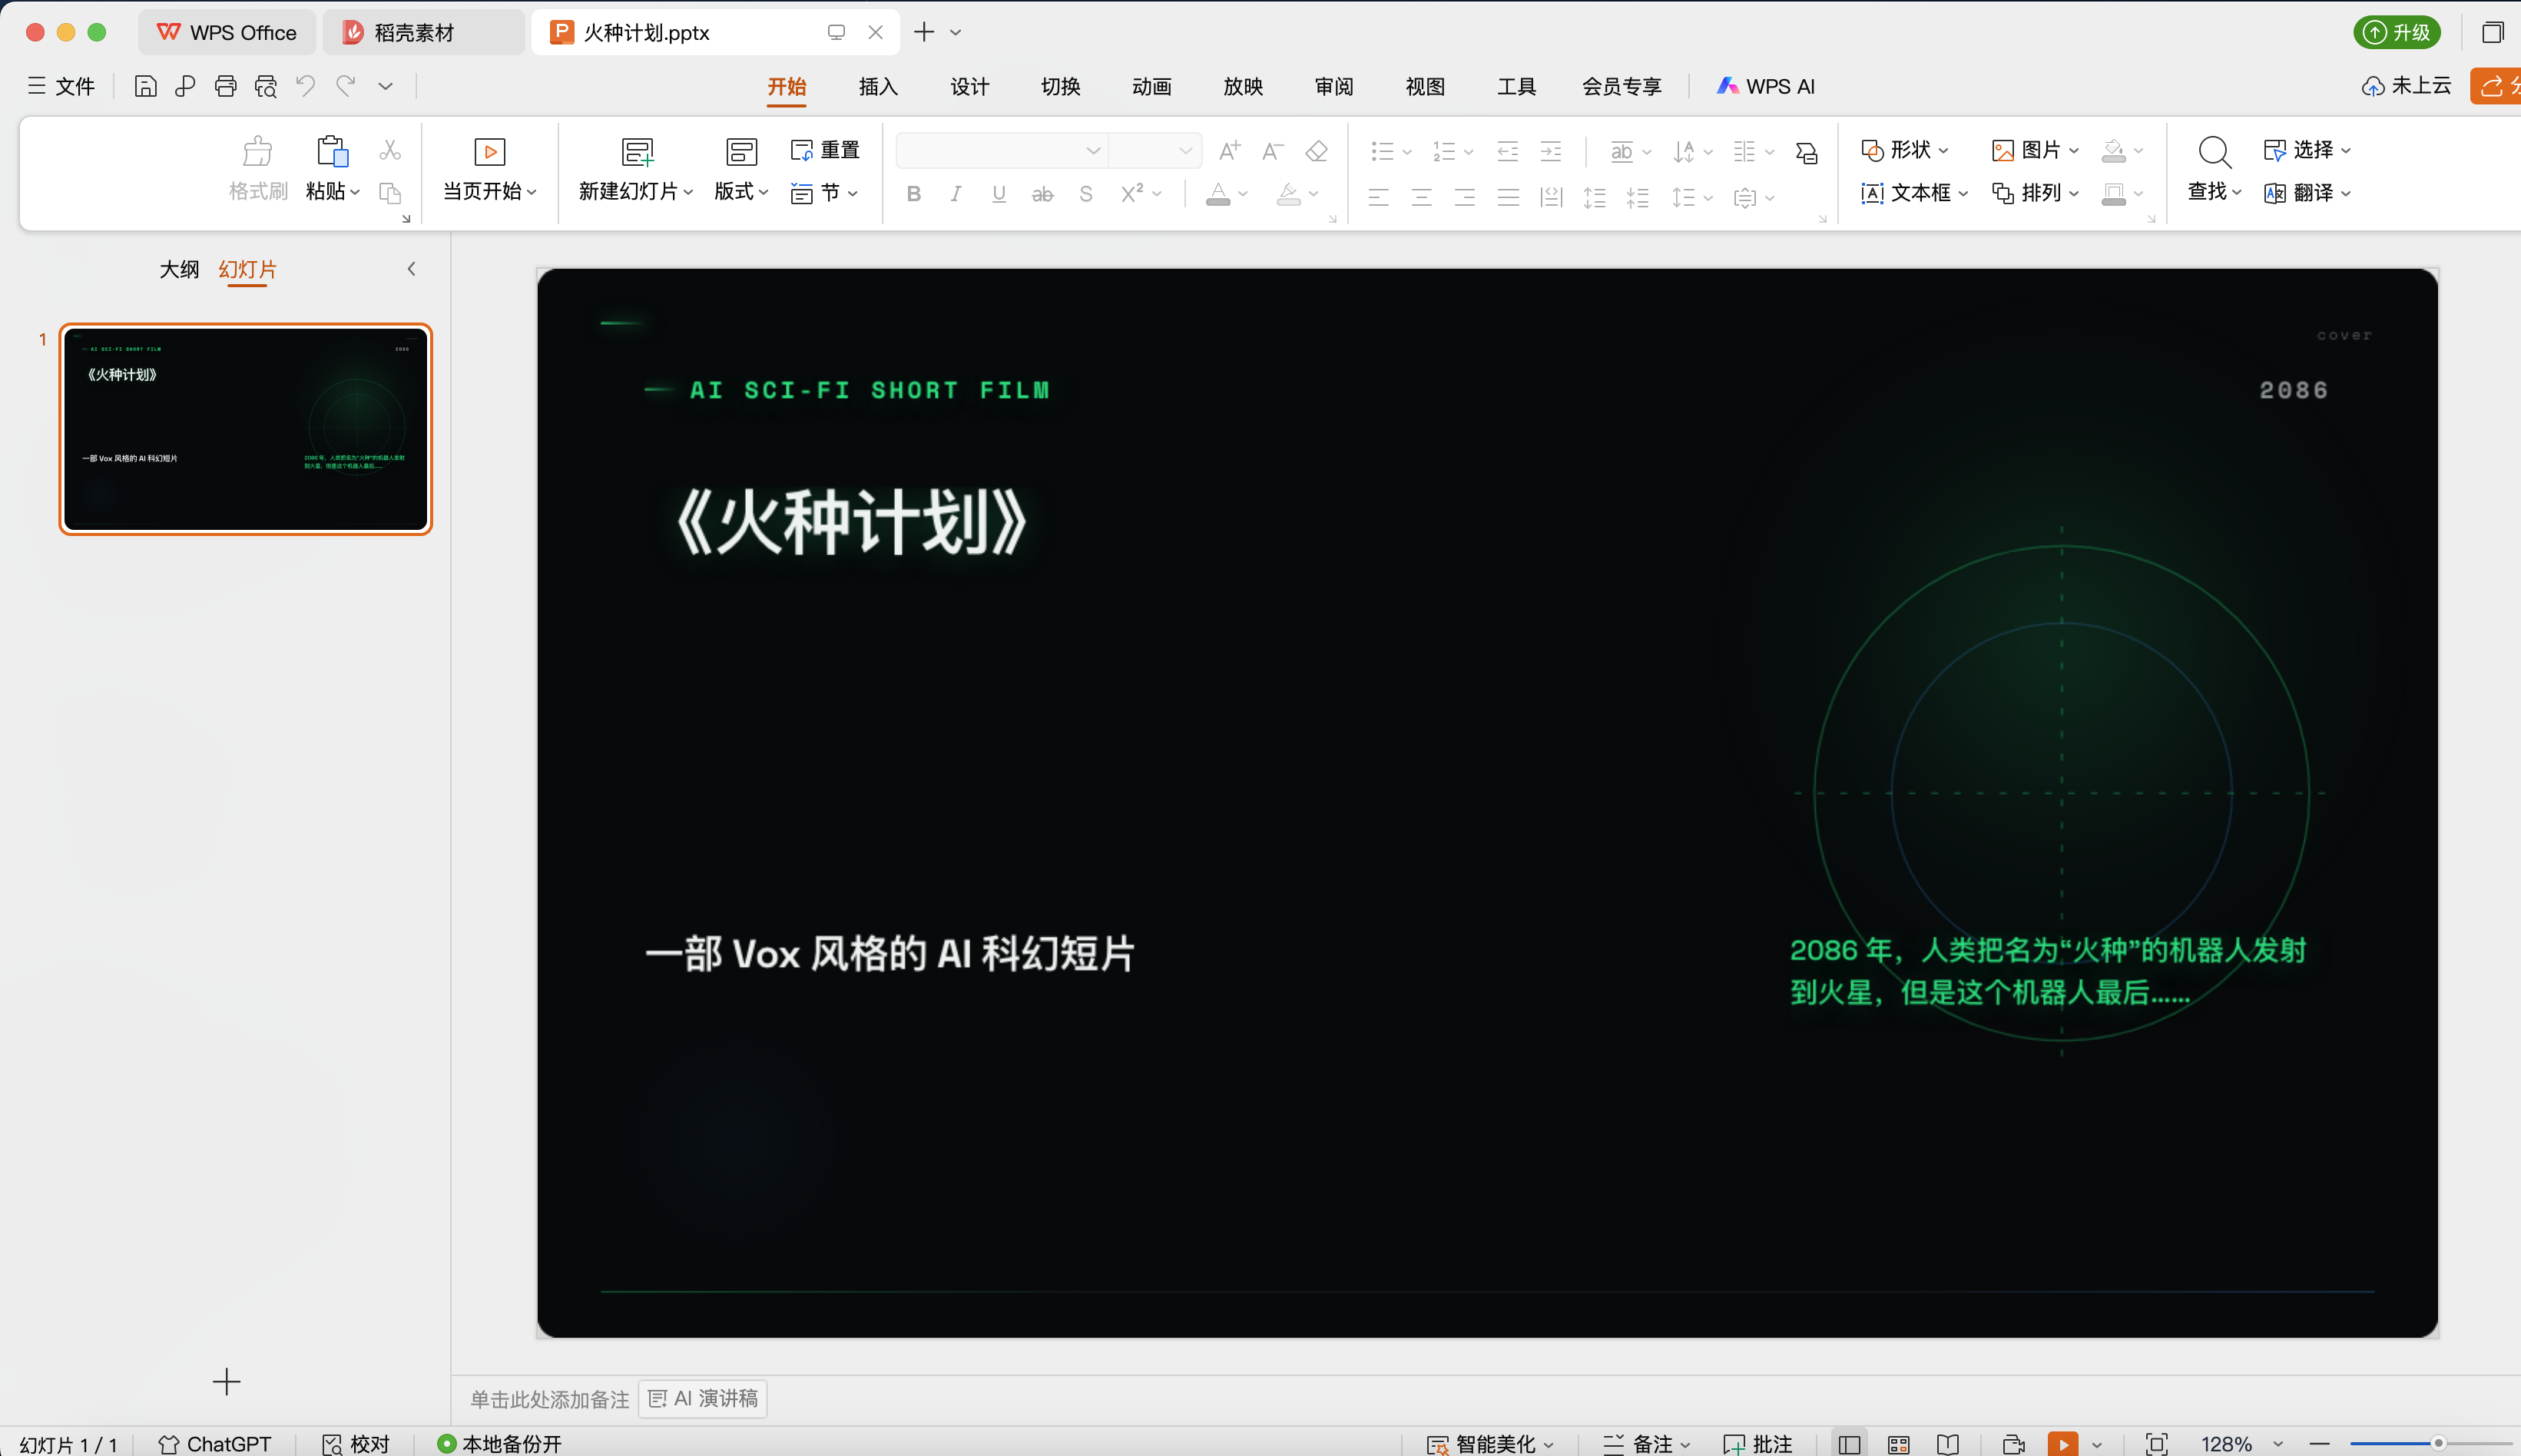2521x1456 pixels.
Task: Align text left
Action: (1378, 197)
